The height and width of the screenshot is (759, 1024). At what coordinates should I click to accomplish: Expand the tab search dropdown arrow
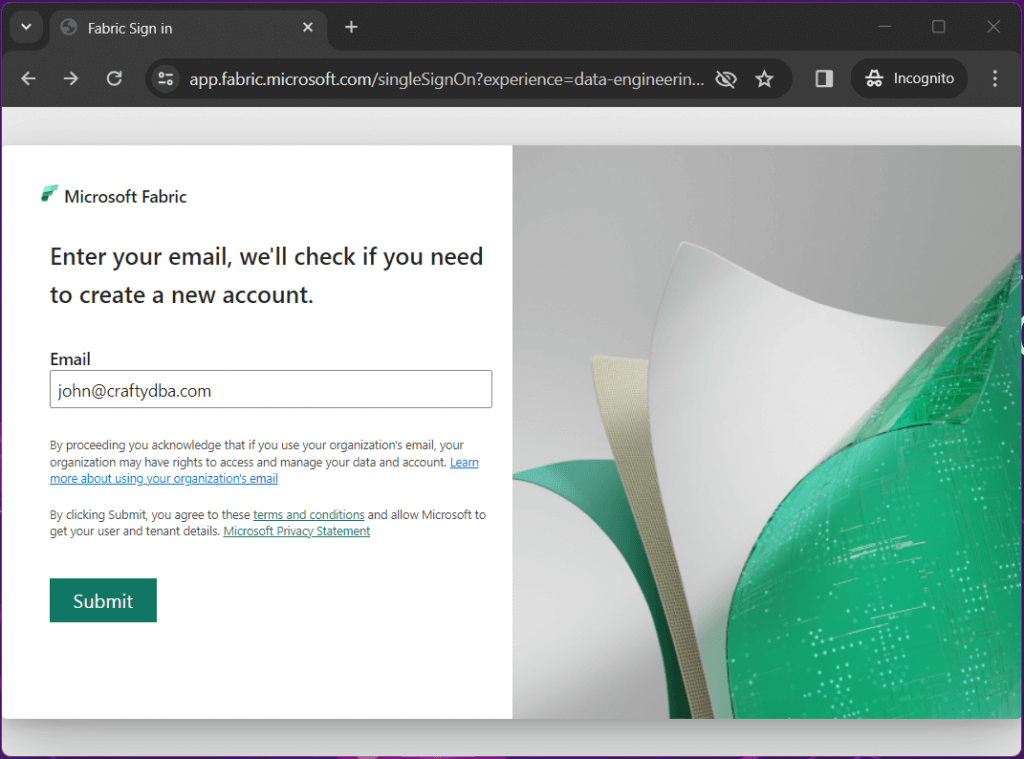point(26,27)
